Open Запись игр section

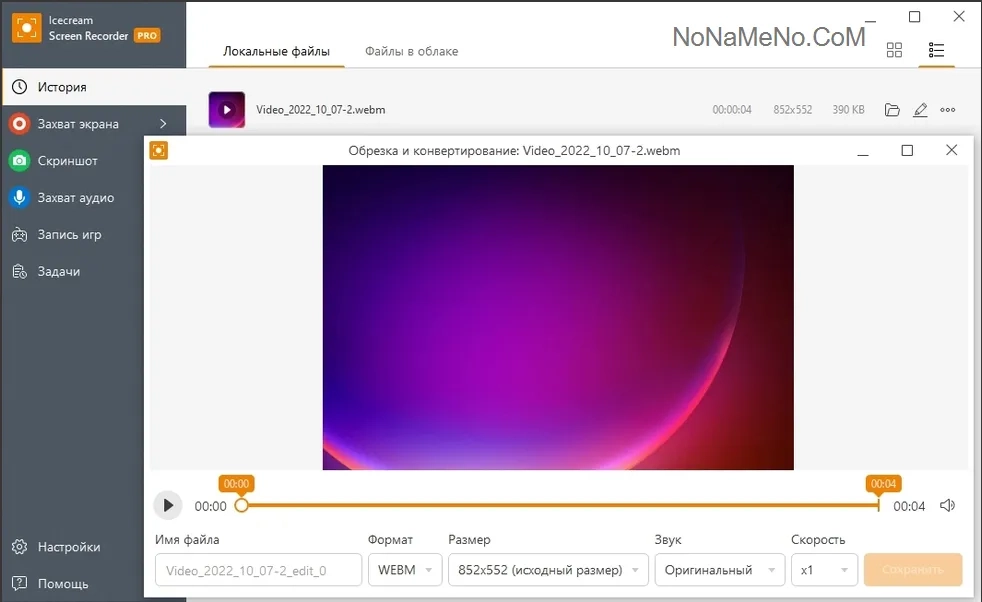[69, 235]
